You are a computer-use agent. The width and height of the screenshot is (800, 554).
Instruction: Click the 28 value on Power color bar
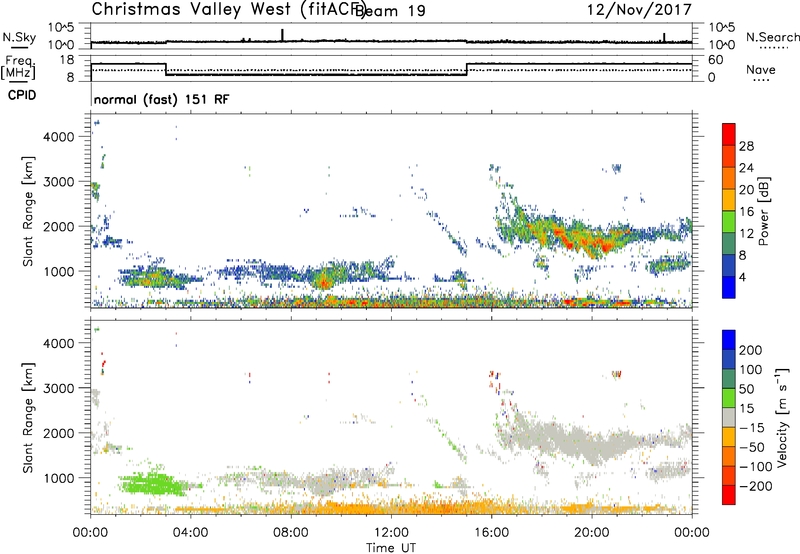(x=746, y=146)
